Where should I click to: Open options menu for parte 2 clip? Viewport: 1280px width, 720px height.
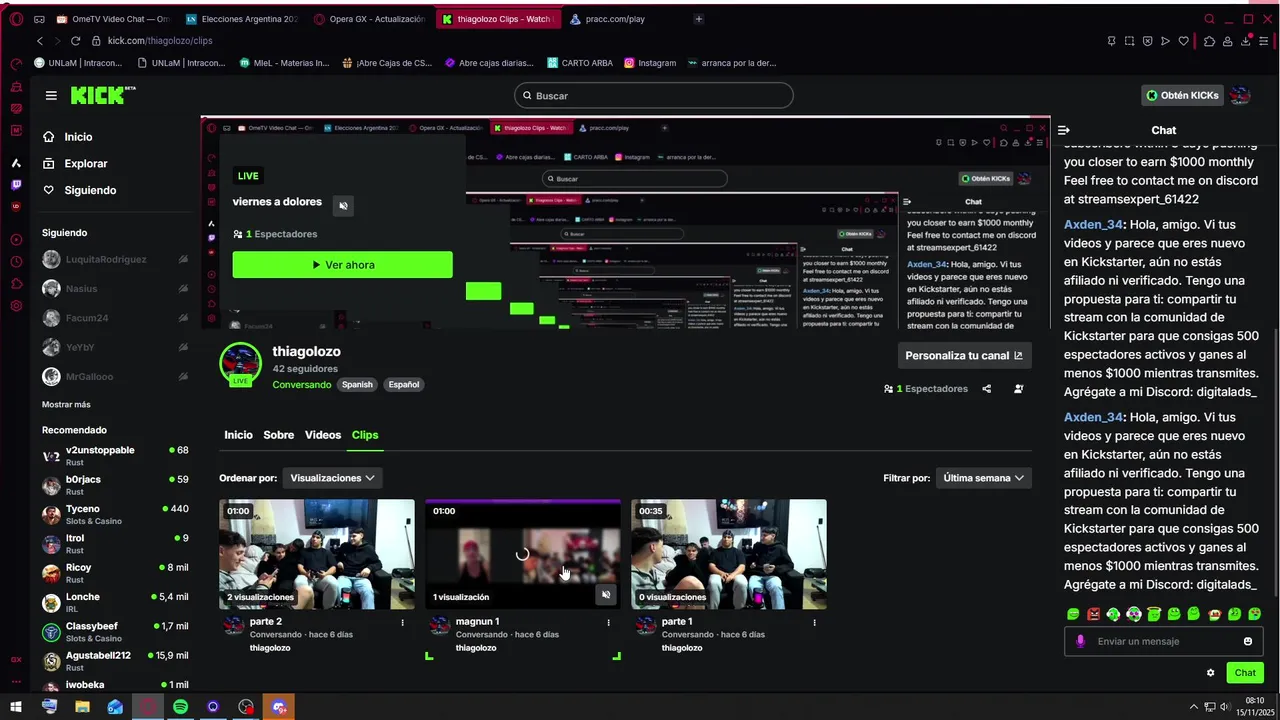(403, 622)
